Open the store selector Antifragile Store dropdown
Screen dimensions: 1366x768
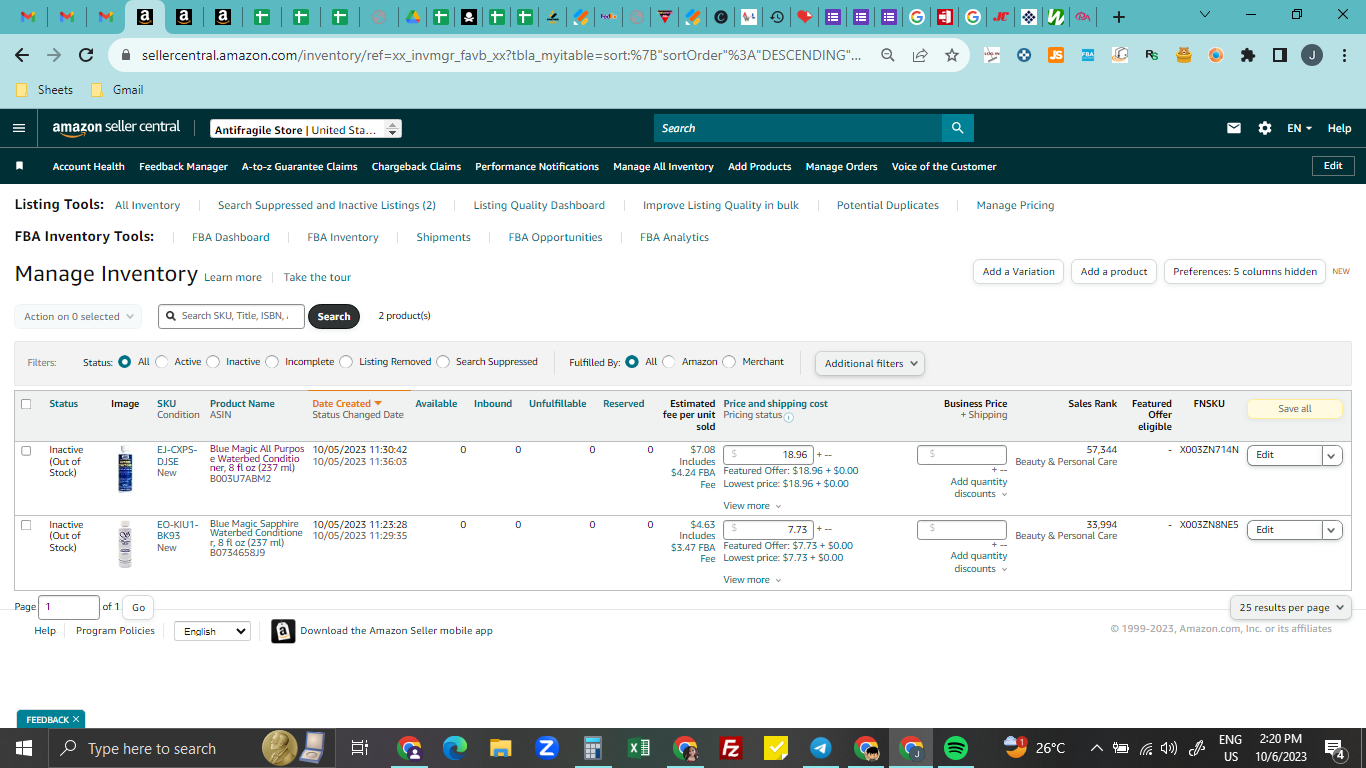(306, 129)
